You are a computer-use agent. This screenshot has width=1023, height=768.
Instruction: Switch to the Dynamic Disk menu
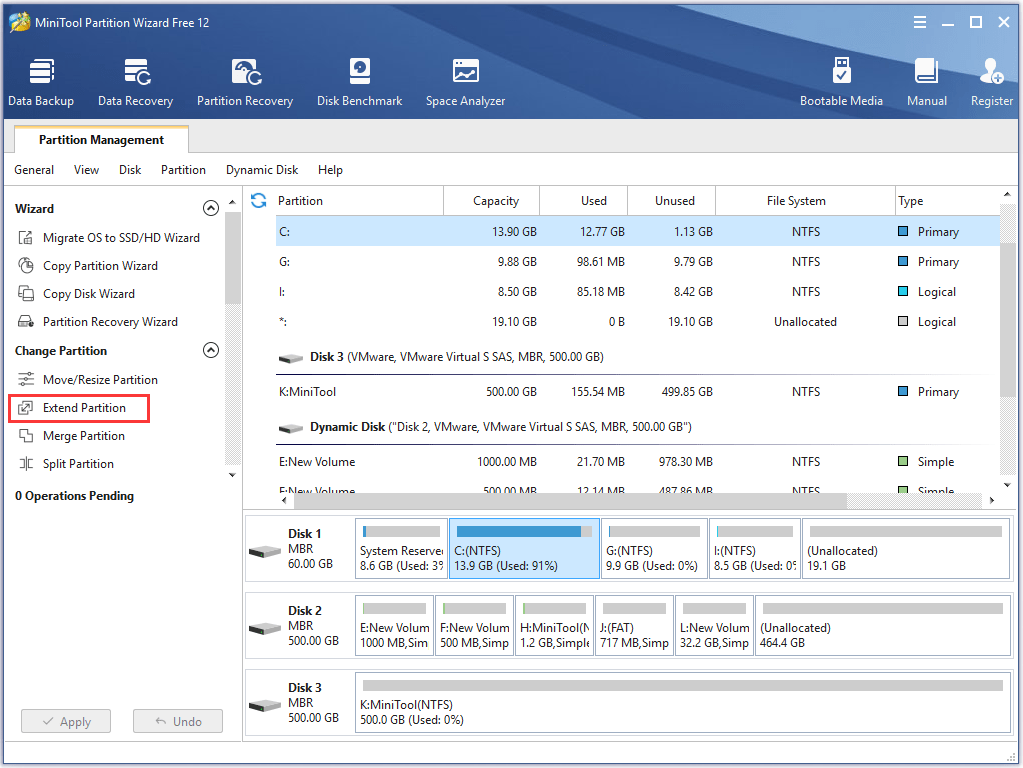pos(261,170)
